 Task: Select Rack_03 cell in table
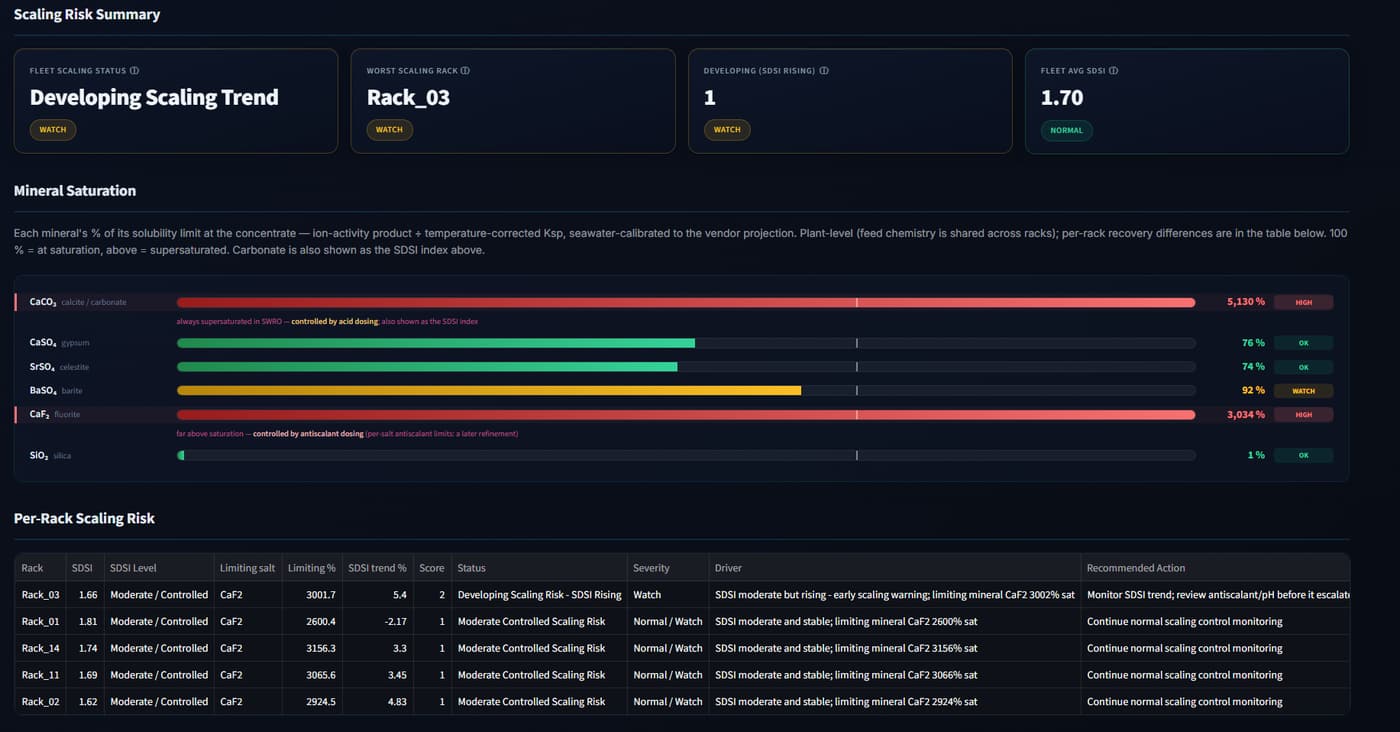pos(41,595)
